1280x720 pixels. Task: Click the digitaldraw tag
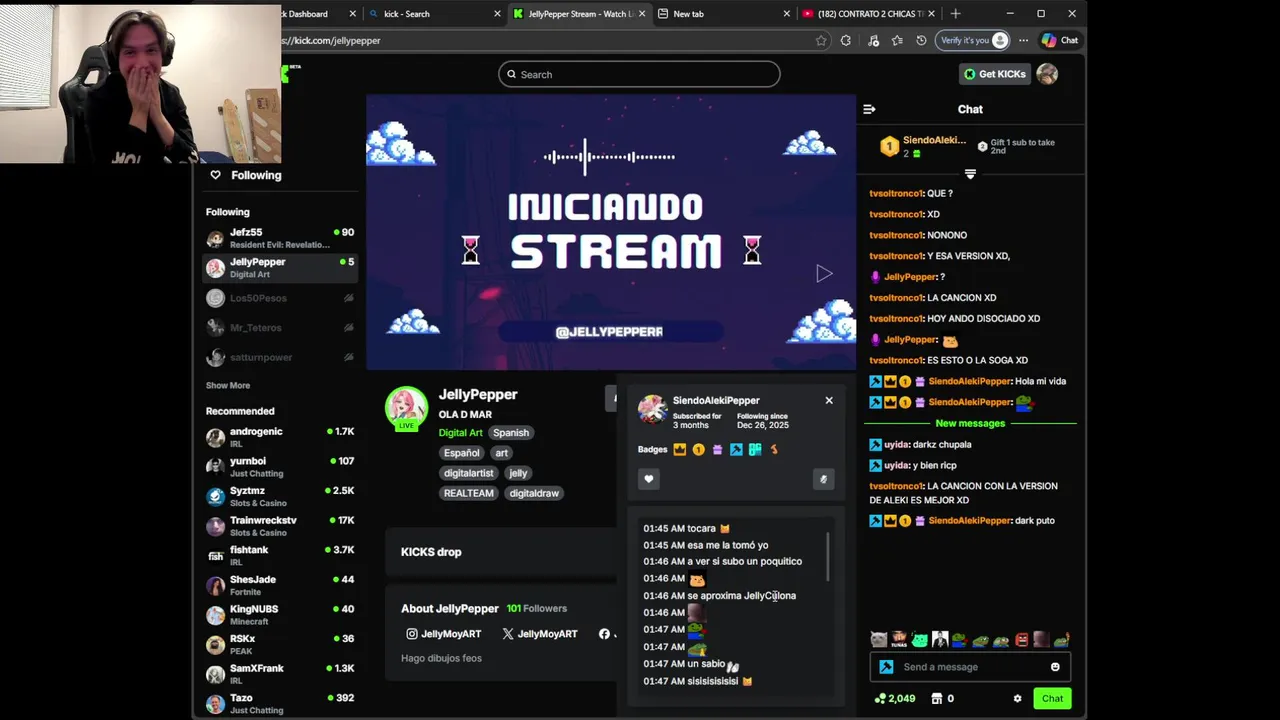click(534, 493)
